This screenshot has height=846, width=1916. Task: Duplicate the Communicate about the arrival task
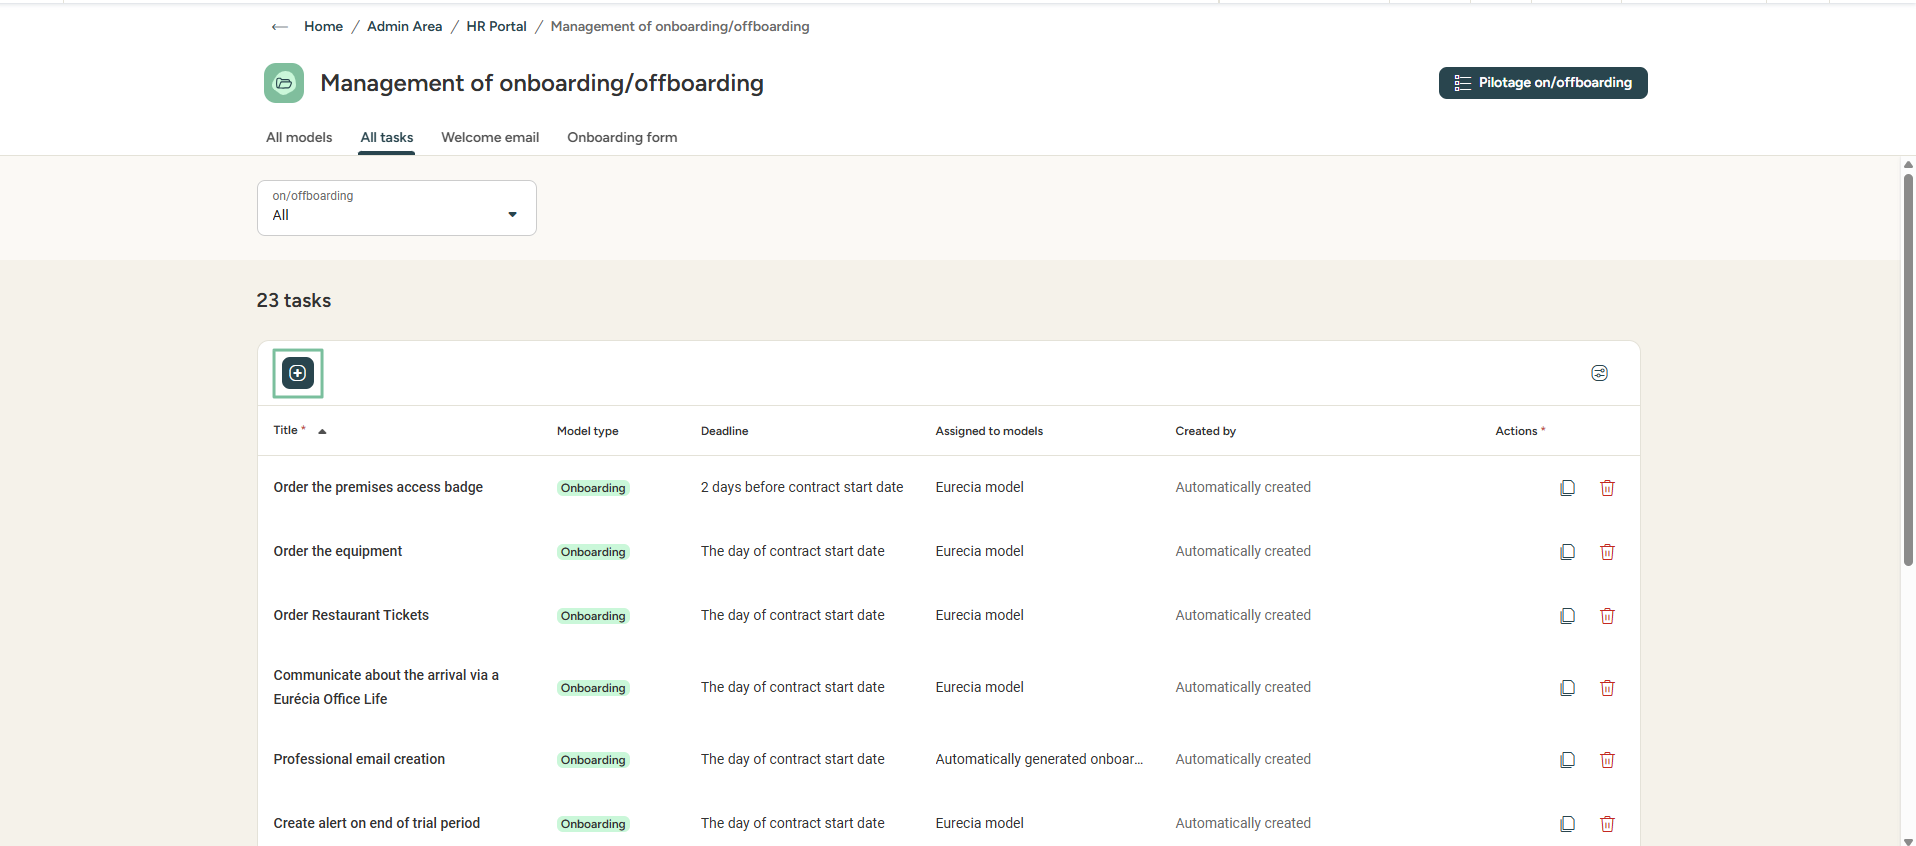click(1567, 688)
